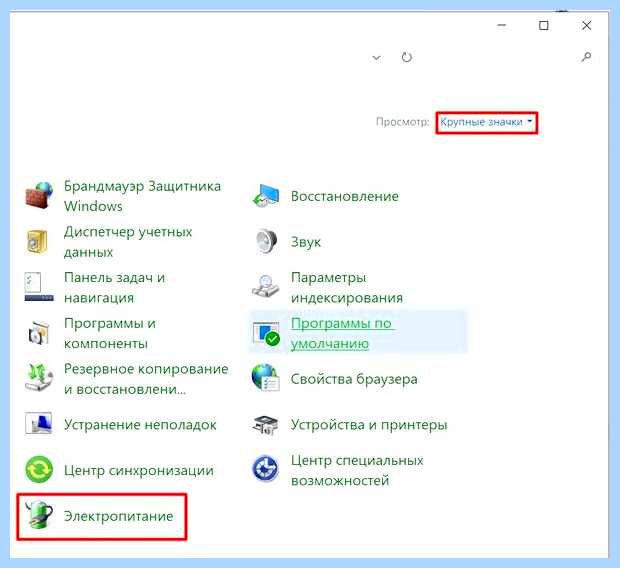The width and height of the screenshot is (620, 568).
Task: Open Резервное копирование и восстановление link
Action: (x=146, y=379)
